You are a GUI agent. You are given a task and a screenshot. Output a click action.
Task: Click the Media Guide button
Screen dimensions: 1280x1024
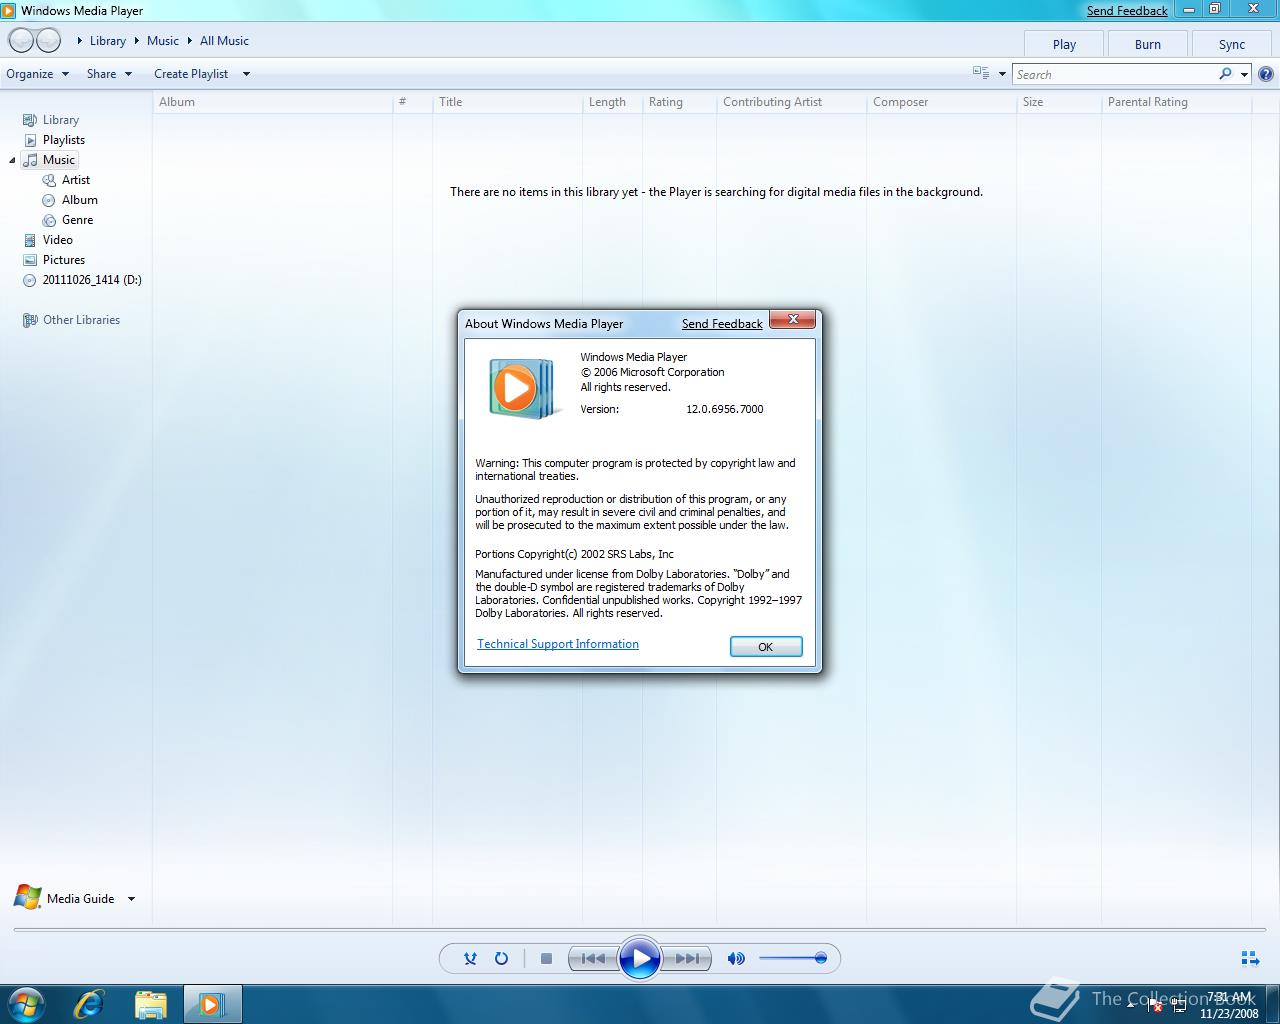tap(64, 898)
